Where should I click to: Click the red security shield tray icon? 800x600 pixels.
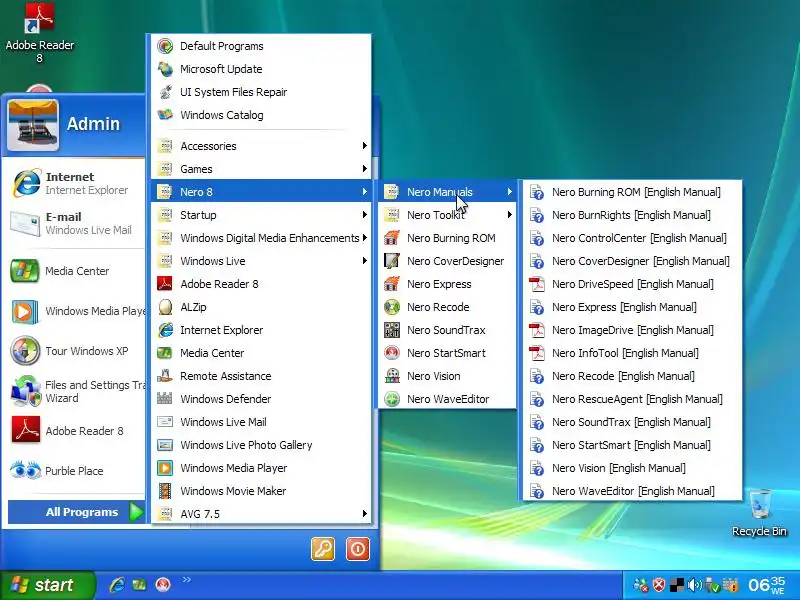[659, 585]
